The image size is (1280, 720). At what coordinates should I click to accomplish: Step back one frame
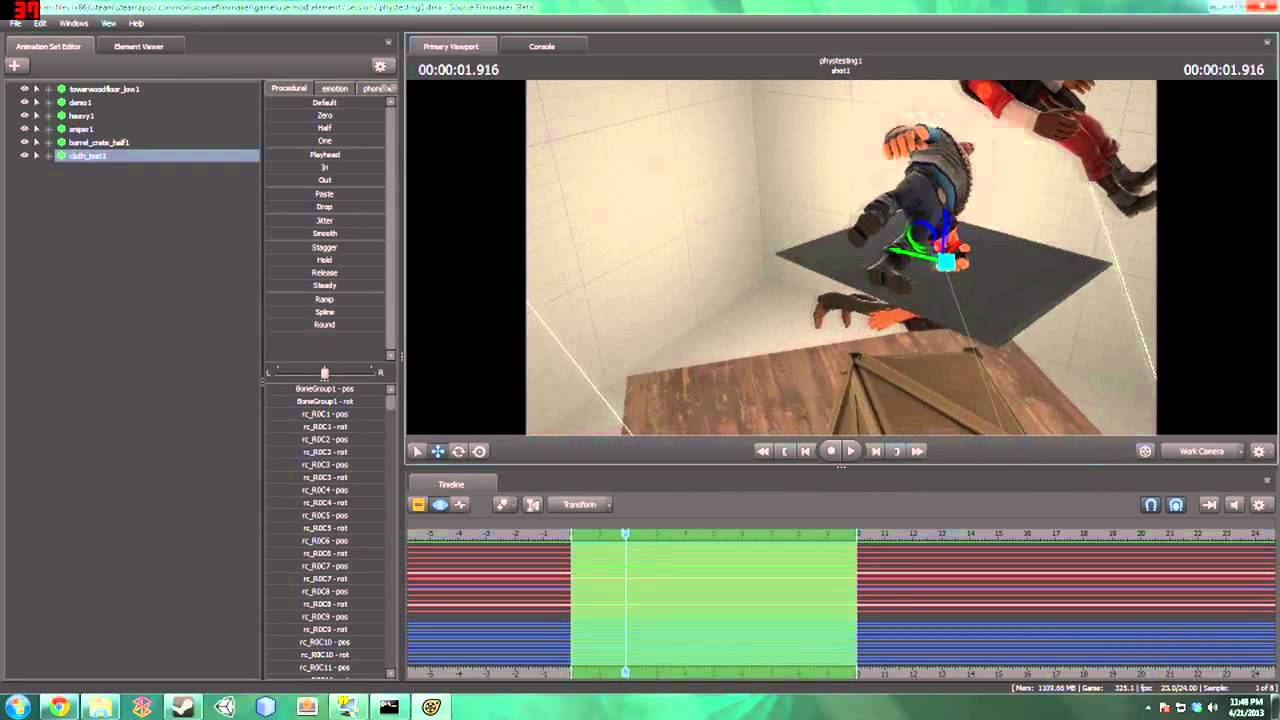pyautogui.click(x=806, y=451)
